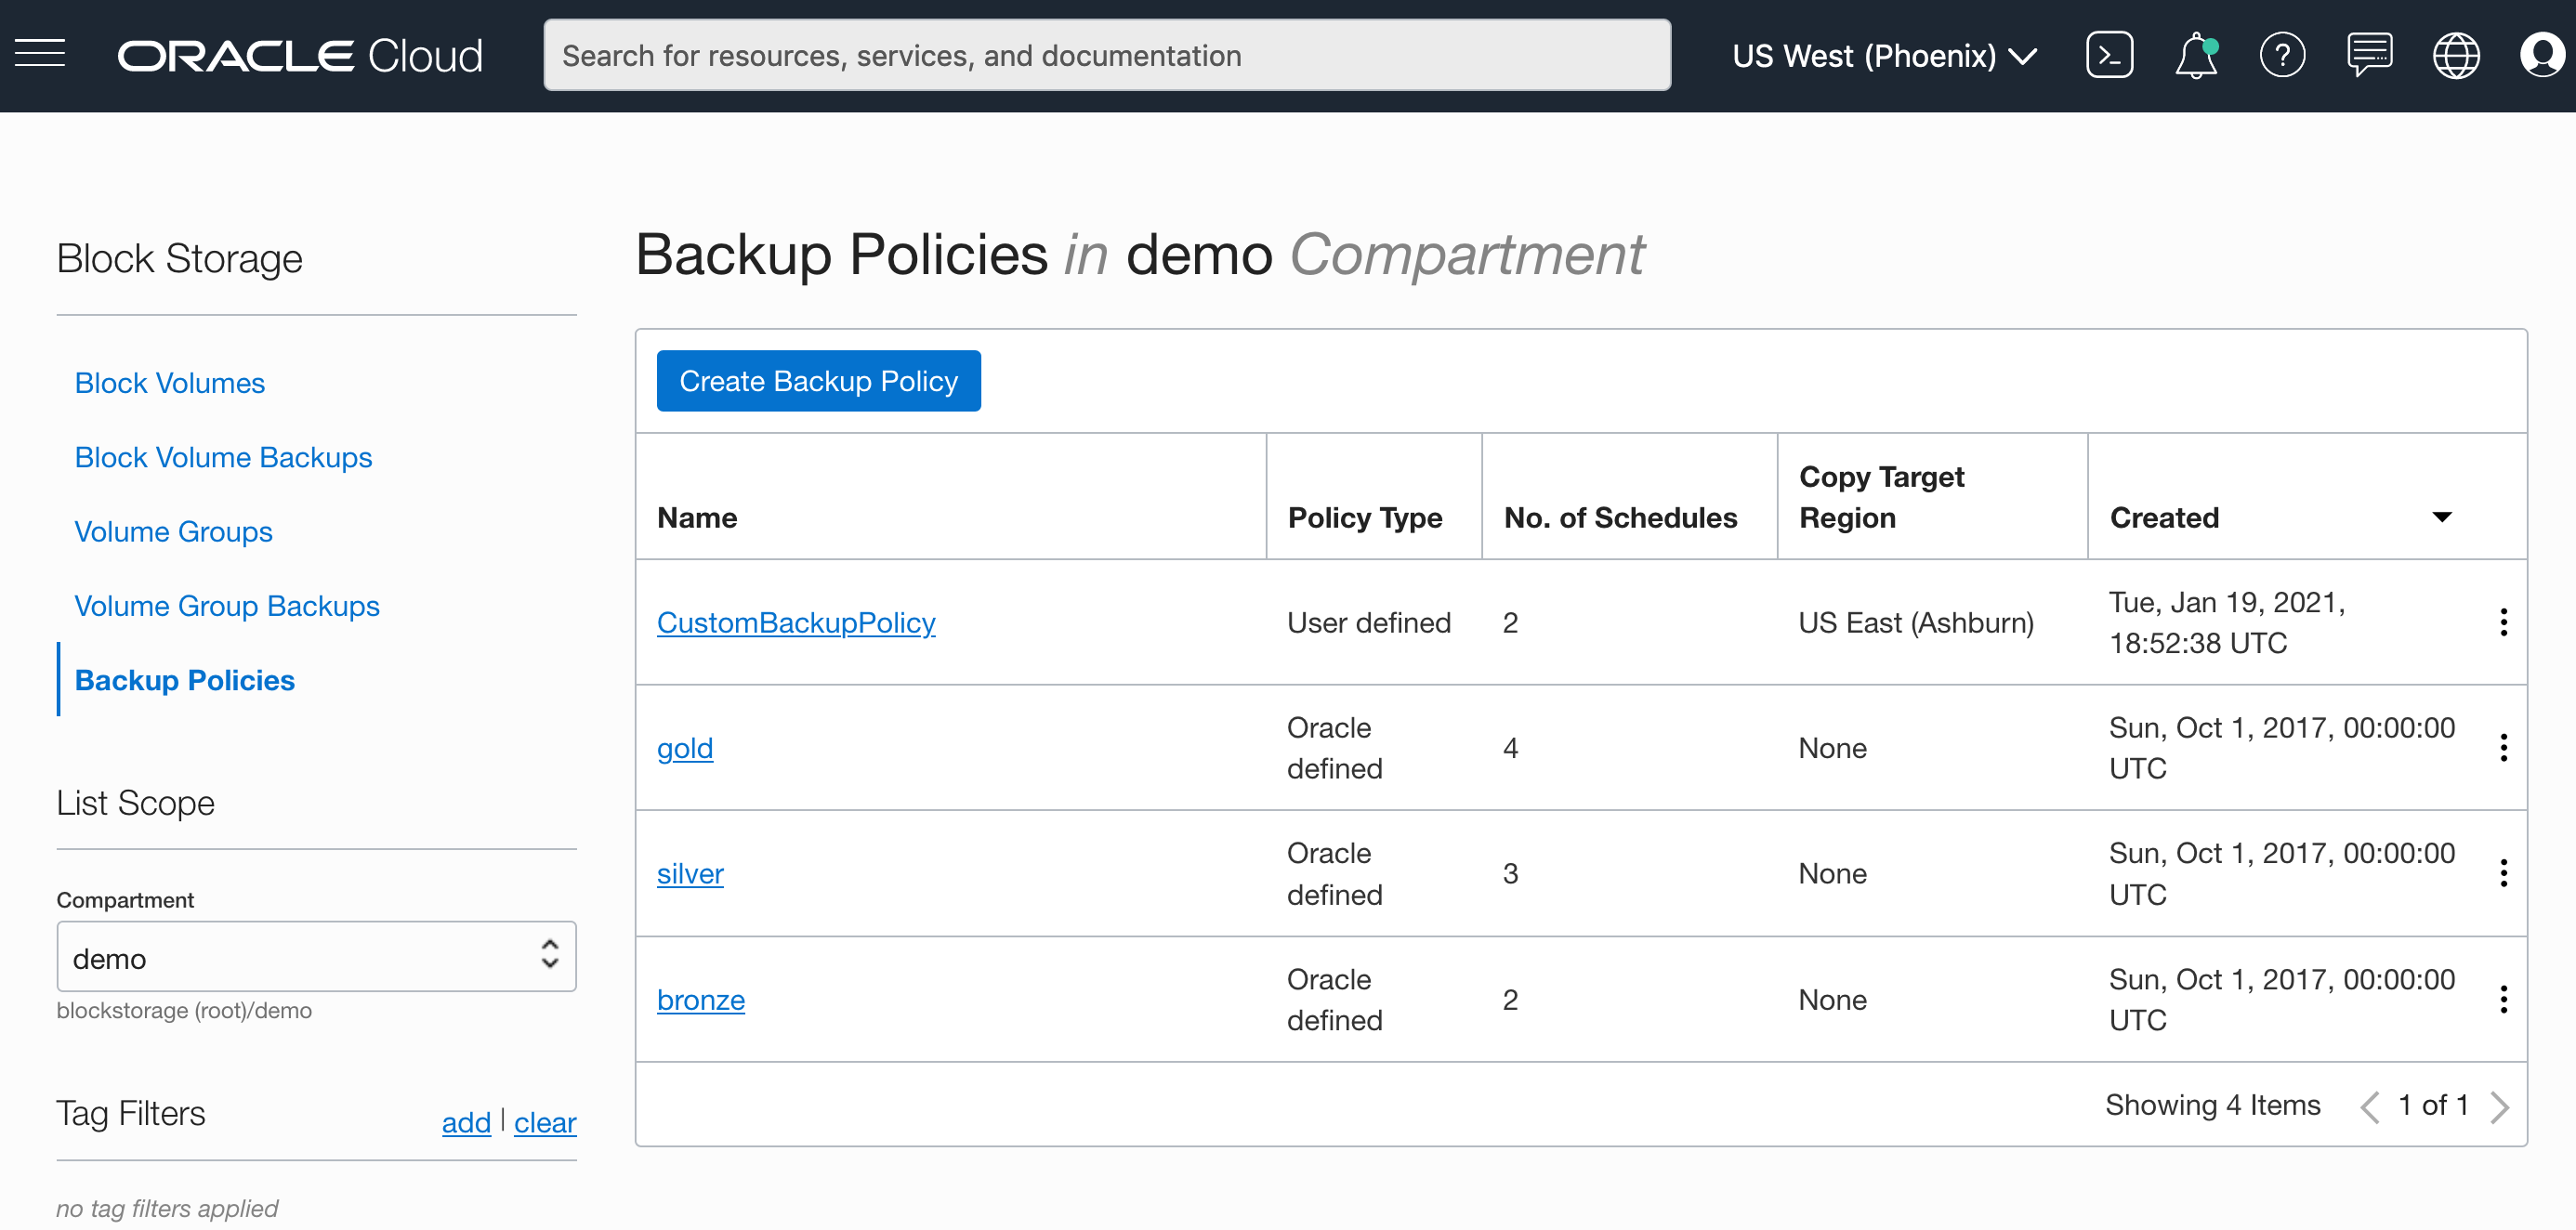Launch Cloud Shell from the top bar
2576x1230 pixels.
(x=2110, y=55)
